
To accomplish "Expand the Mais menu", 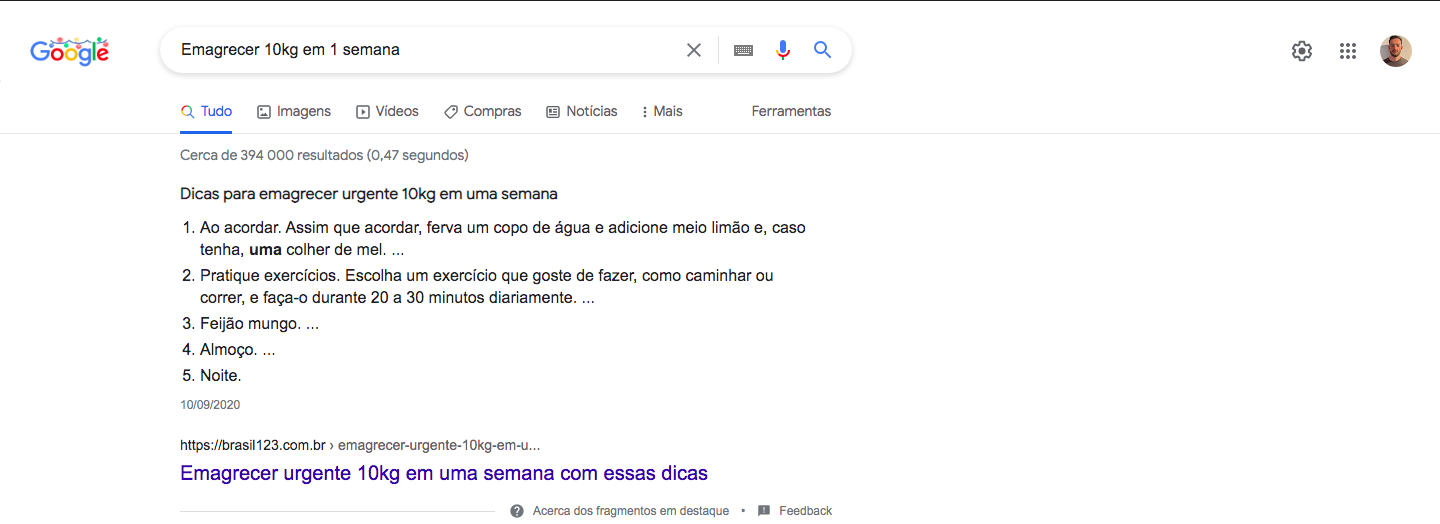I will click(662, 111).
